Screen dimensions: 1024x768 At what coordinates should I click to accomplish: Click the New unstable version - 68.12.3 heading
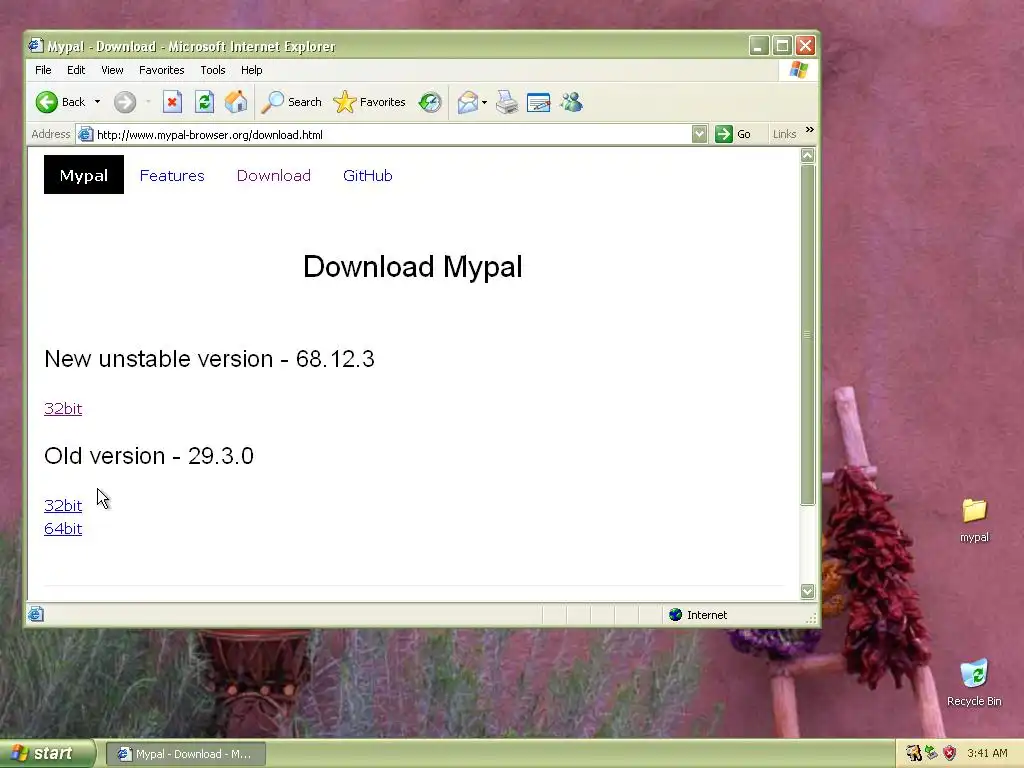[209, 359]
